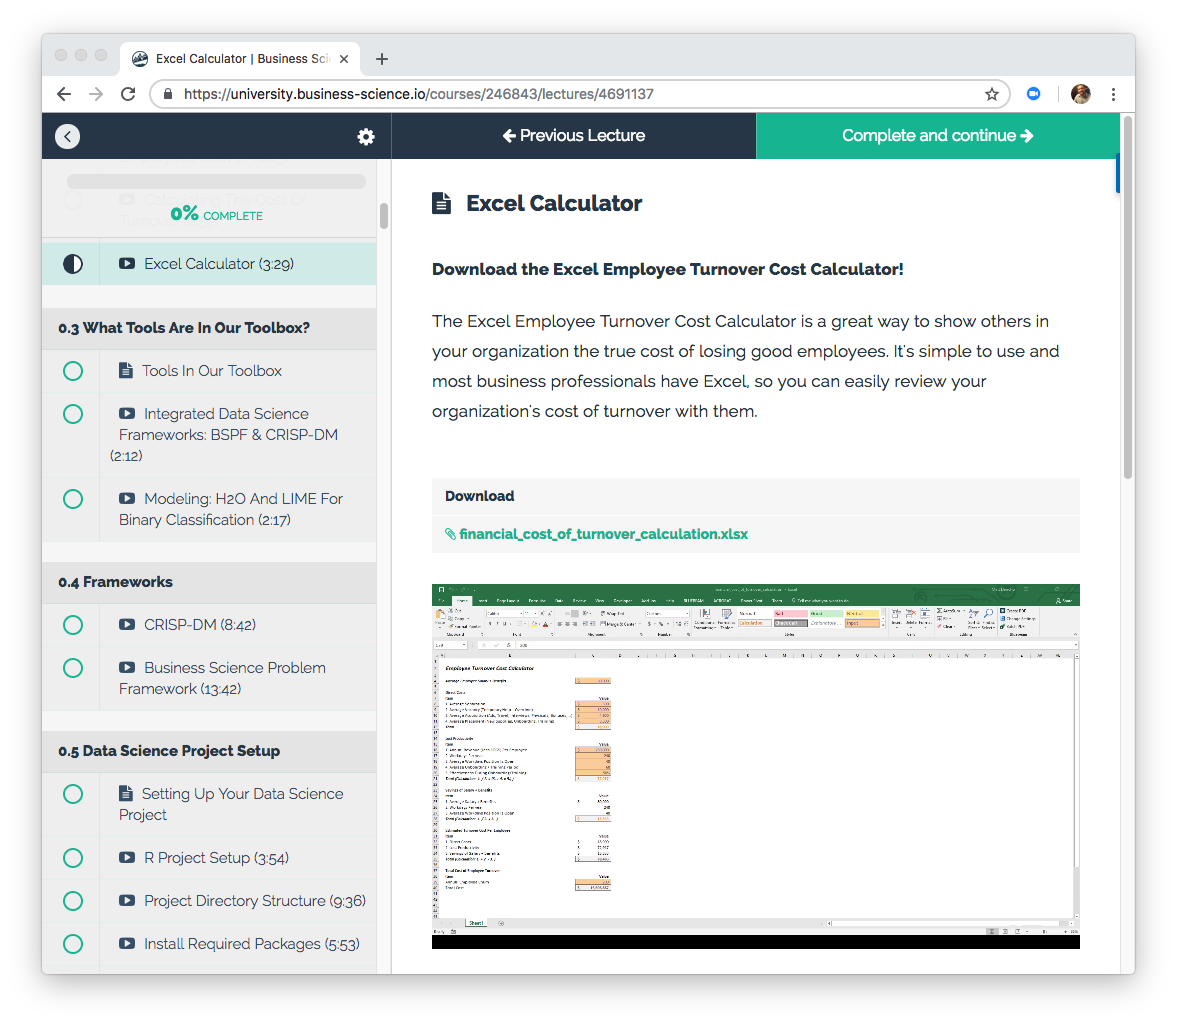Open Setting Up Your Data Science Project
The width and height of the screenshot is (1177, 1024).
tap(230, 804)
